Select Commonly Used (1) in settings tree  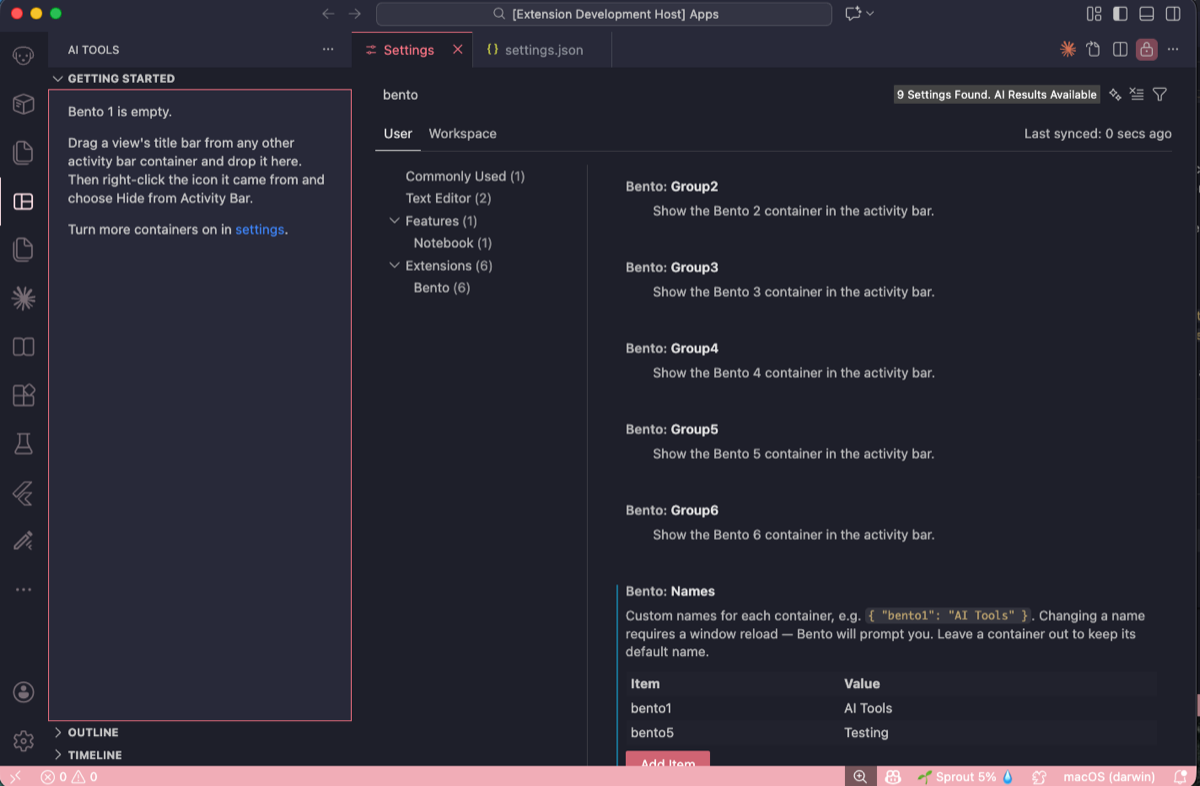pos(465,176)
